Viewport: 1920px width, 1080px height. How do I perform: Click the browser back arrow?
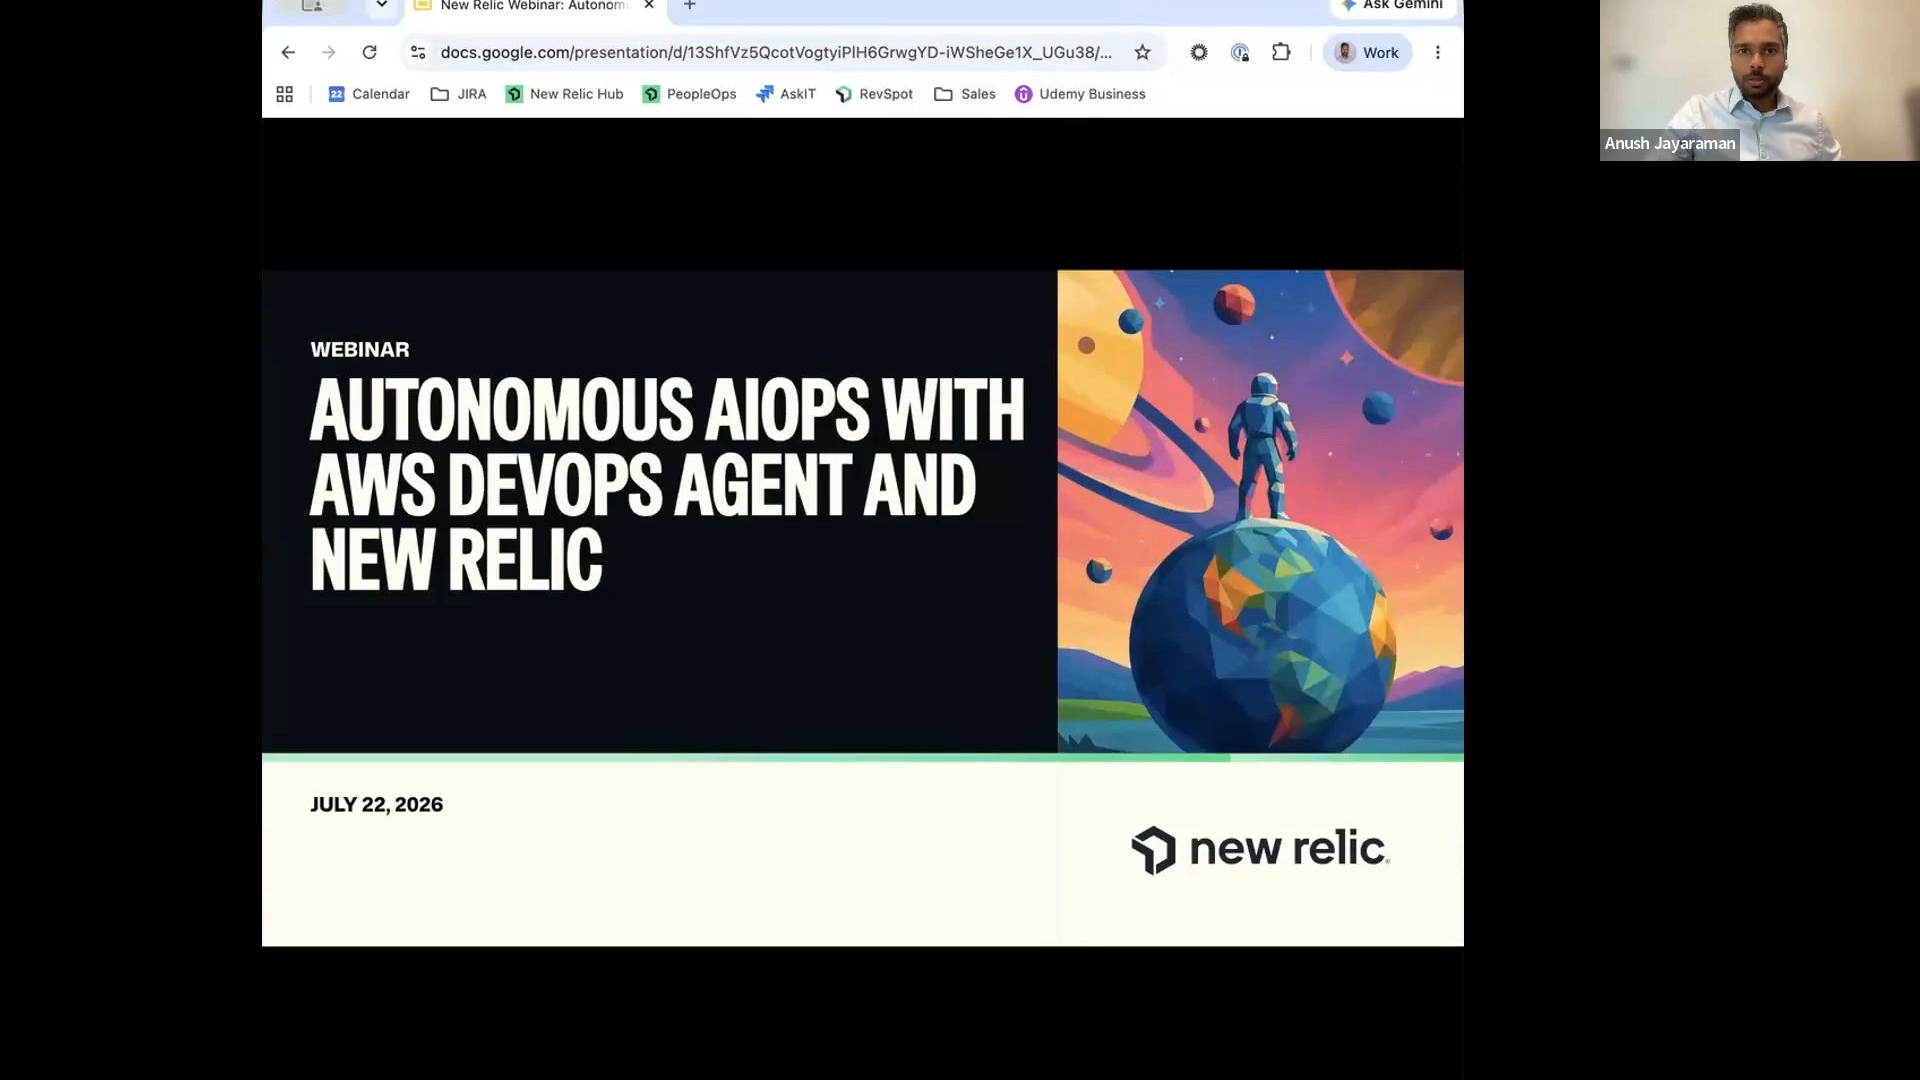click(288, 52)
